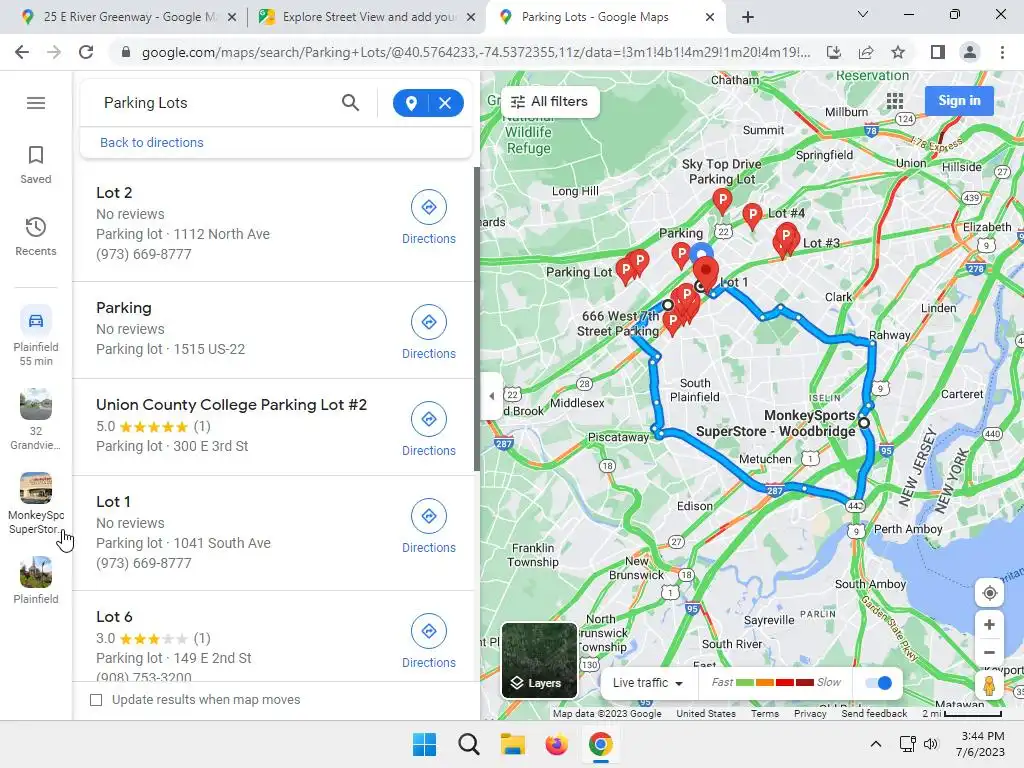Click the Sign in button

pos(959,101)
